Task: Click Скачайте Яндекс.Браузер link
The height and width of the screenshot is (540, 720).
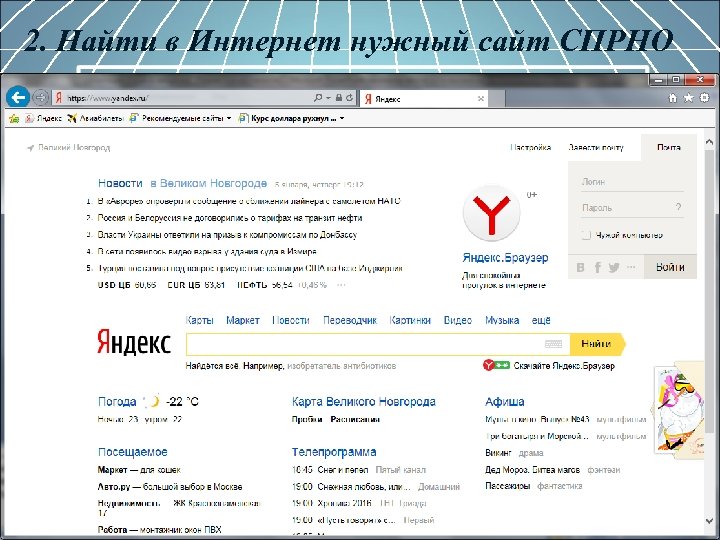Action: point(564,366)
